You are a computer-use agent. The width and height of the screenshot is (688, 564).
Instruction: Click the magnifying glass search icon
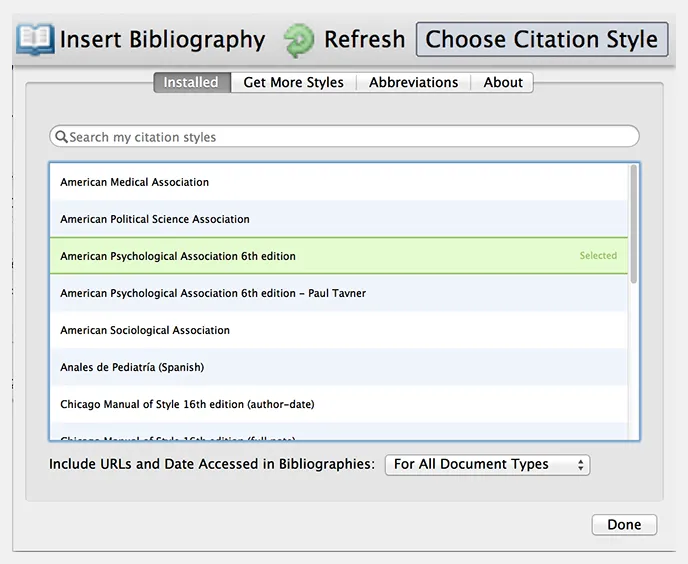pyautogui.click(x=61, y=137)
